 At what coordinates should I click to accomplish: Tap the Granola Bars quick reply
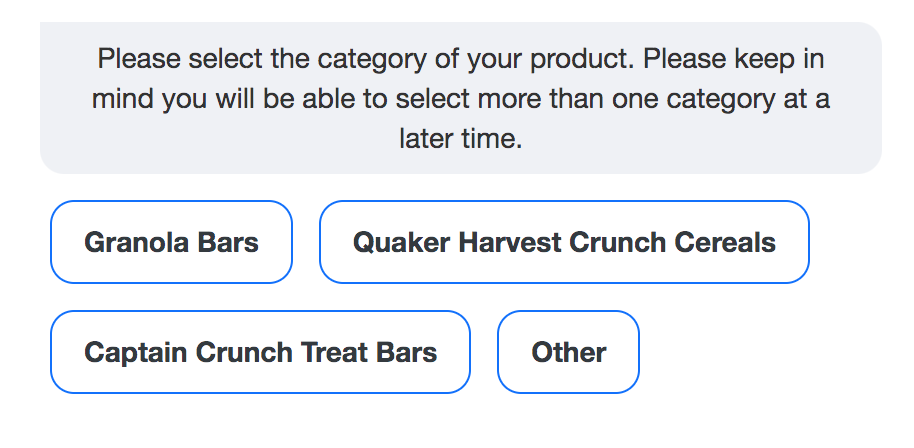(171, 242)
